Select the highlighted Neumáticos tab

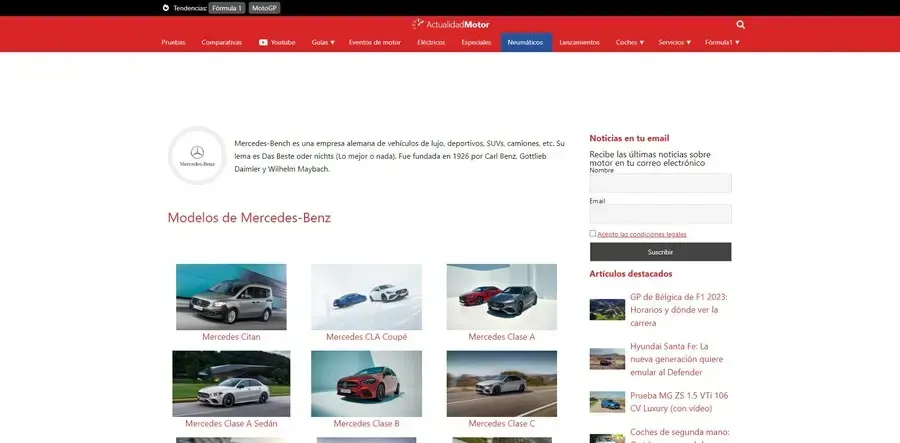pos(526,42)
